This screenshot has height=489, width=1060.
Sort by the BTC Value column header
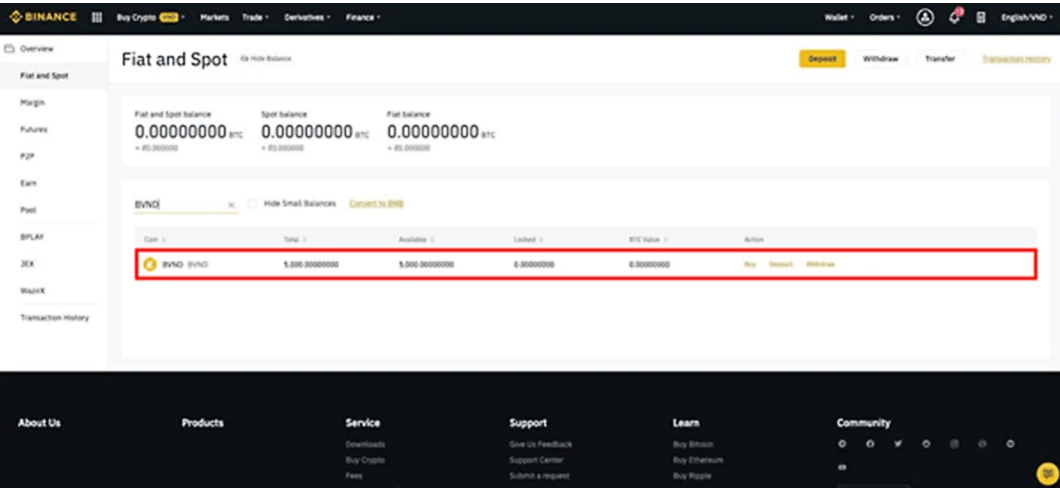pyautogui.click(x=648, y=240)
